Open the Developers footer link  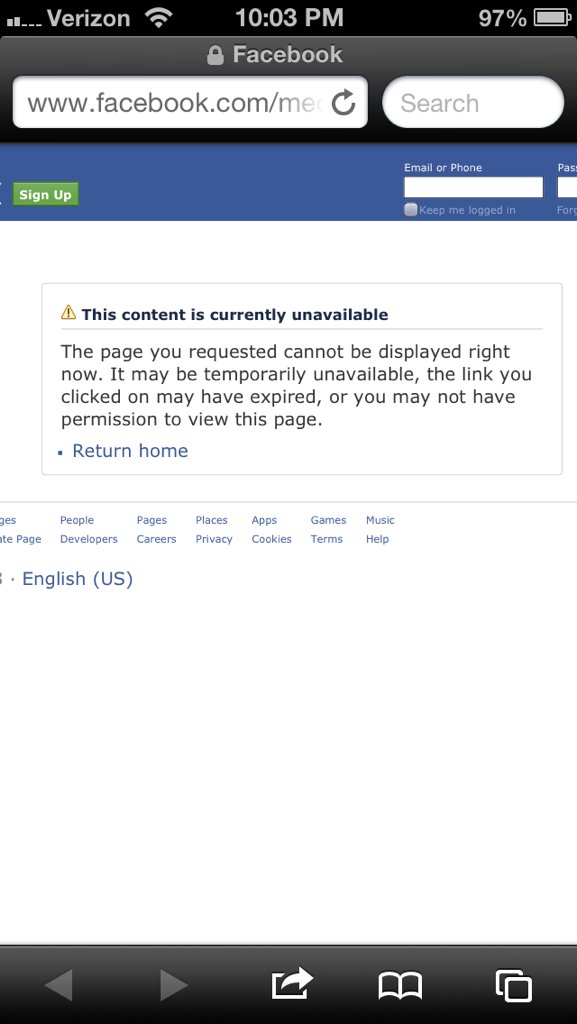(x=89, y=539)
